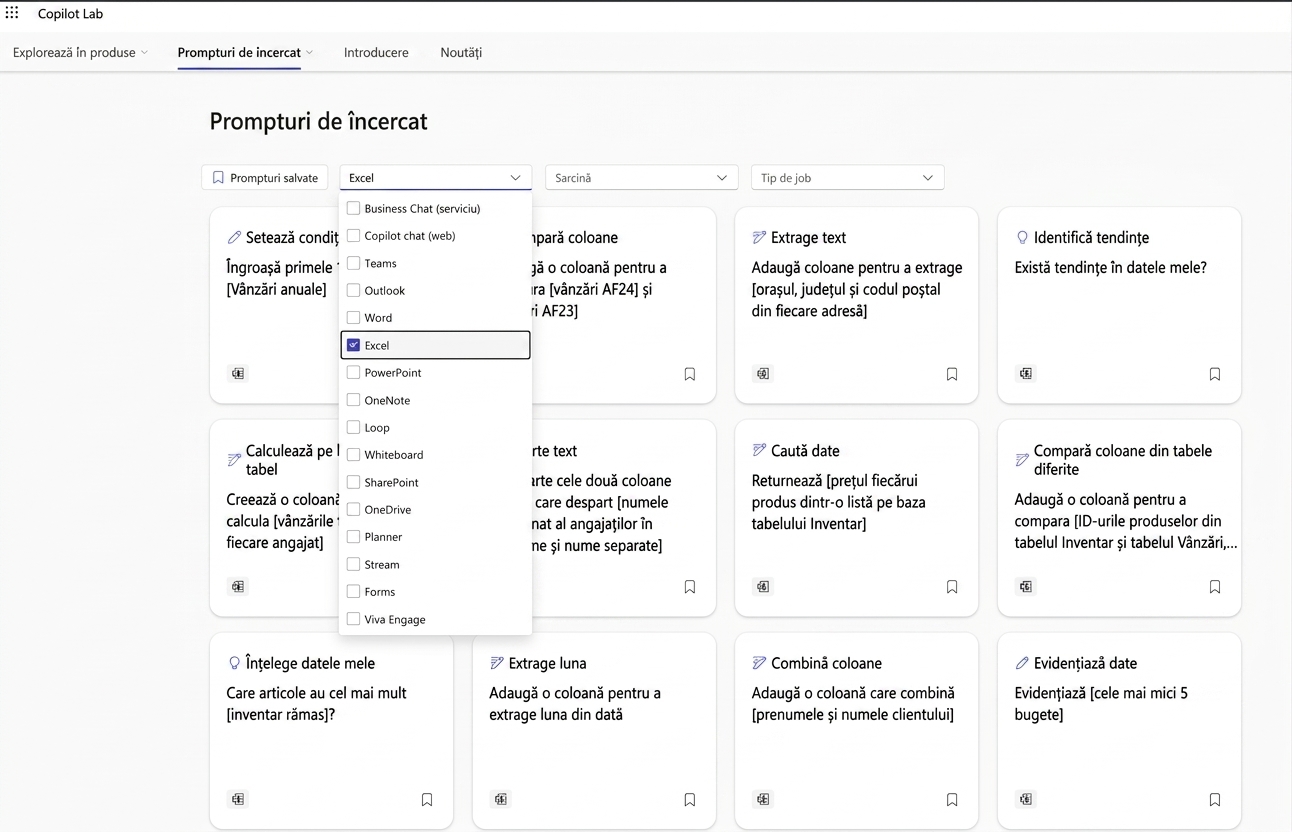Enable the Stream checkbox
Image resolution: width=1292 pixels, height=832 pixels.
(353, 564)
